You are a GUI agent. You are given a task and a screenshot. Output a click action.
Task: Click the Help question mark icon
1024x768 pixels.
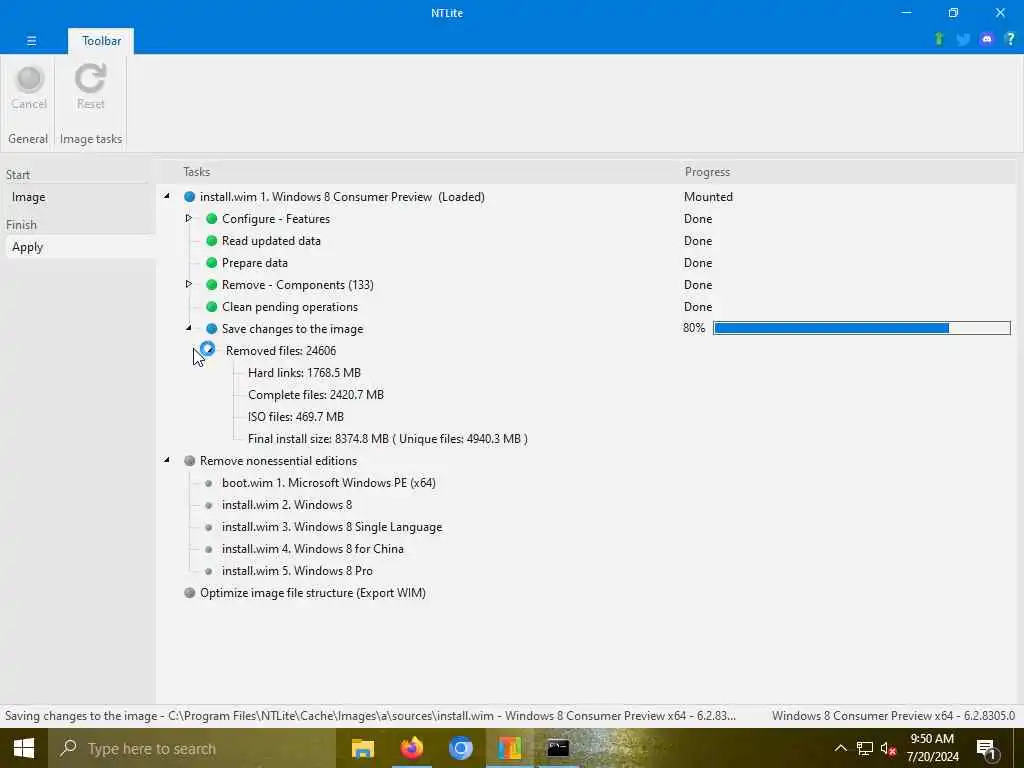1010,39
